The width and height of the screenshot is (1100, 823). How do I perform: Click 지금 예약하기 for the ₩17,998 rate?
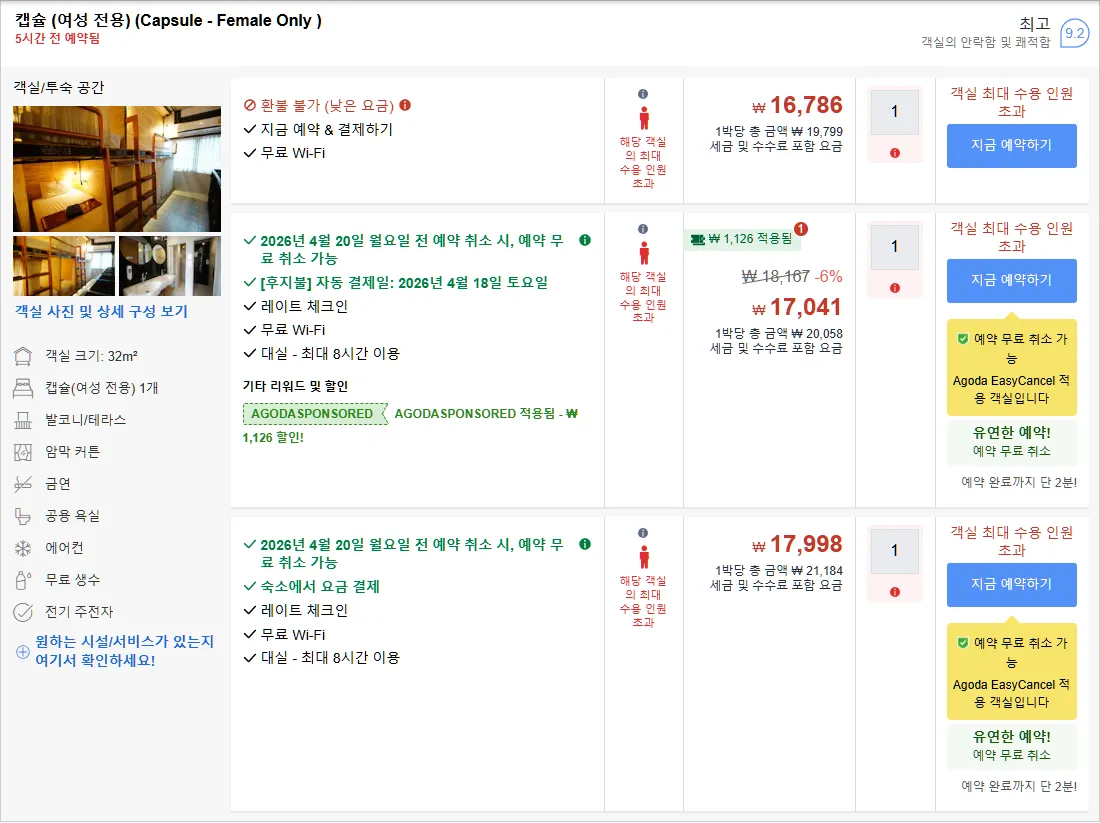[1011, 584]
